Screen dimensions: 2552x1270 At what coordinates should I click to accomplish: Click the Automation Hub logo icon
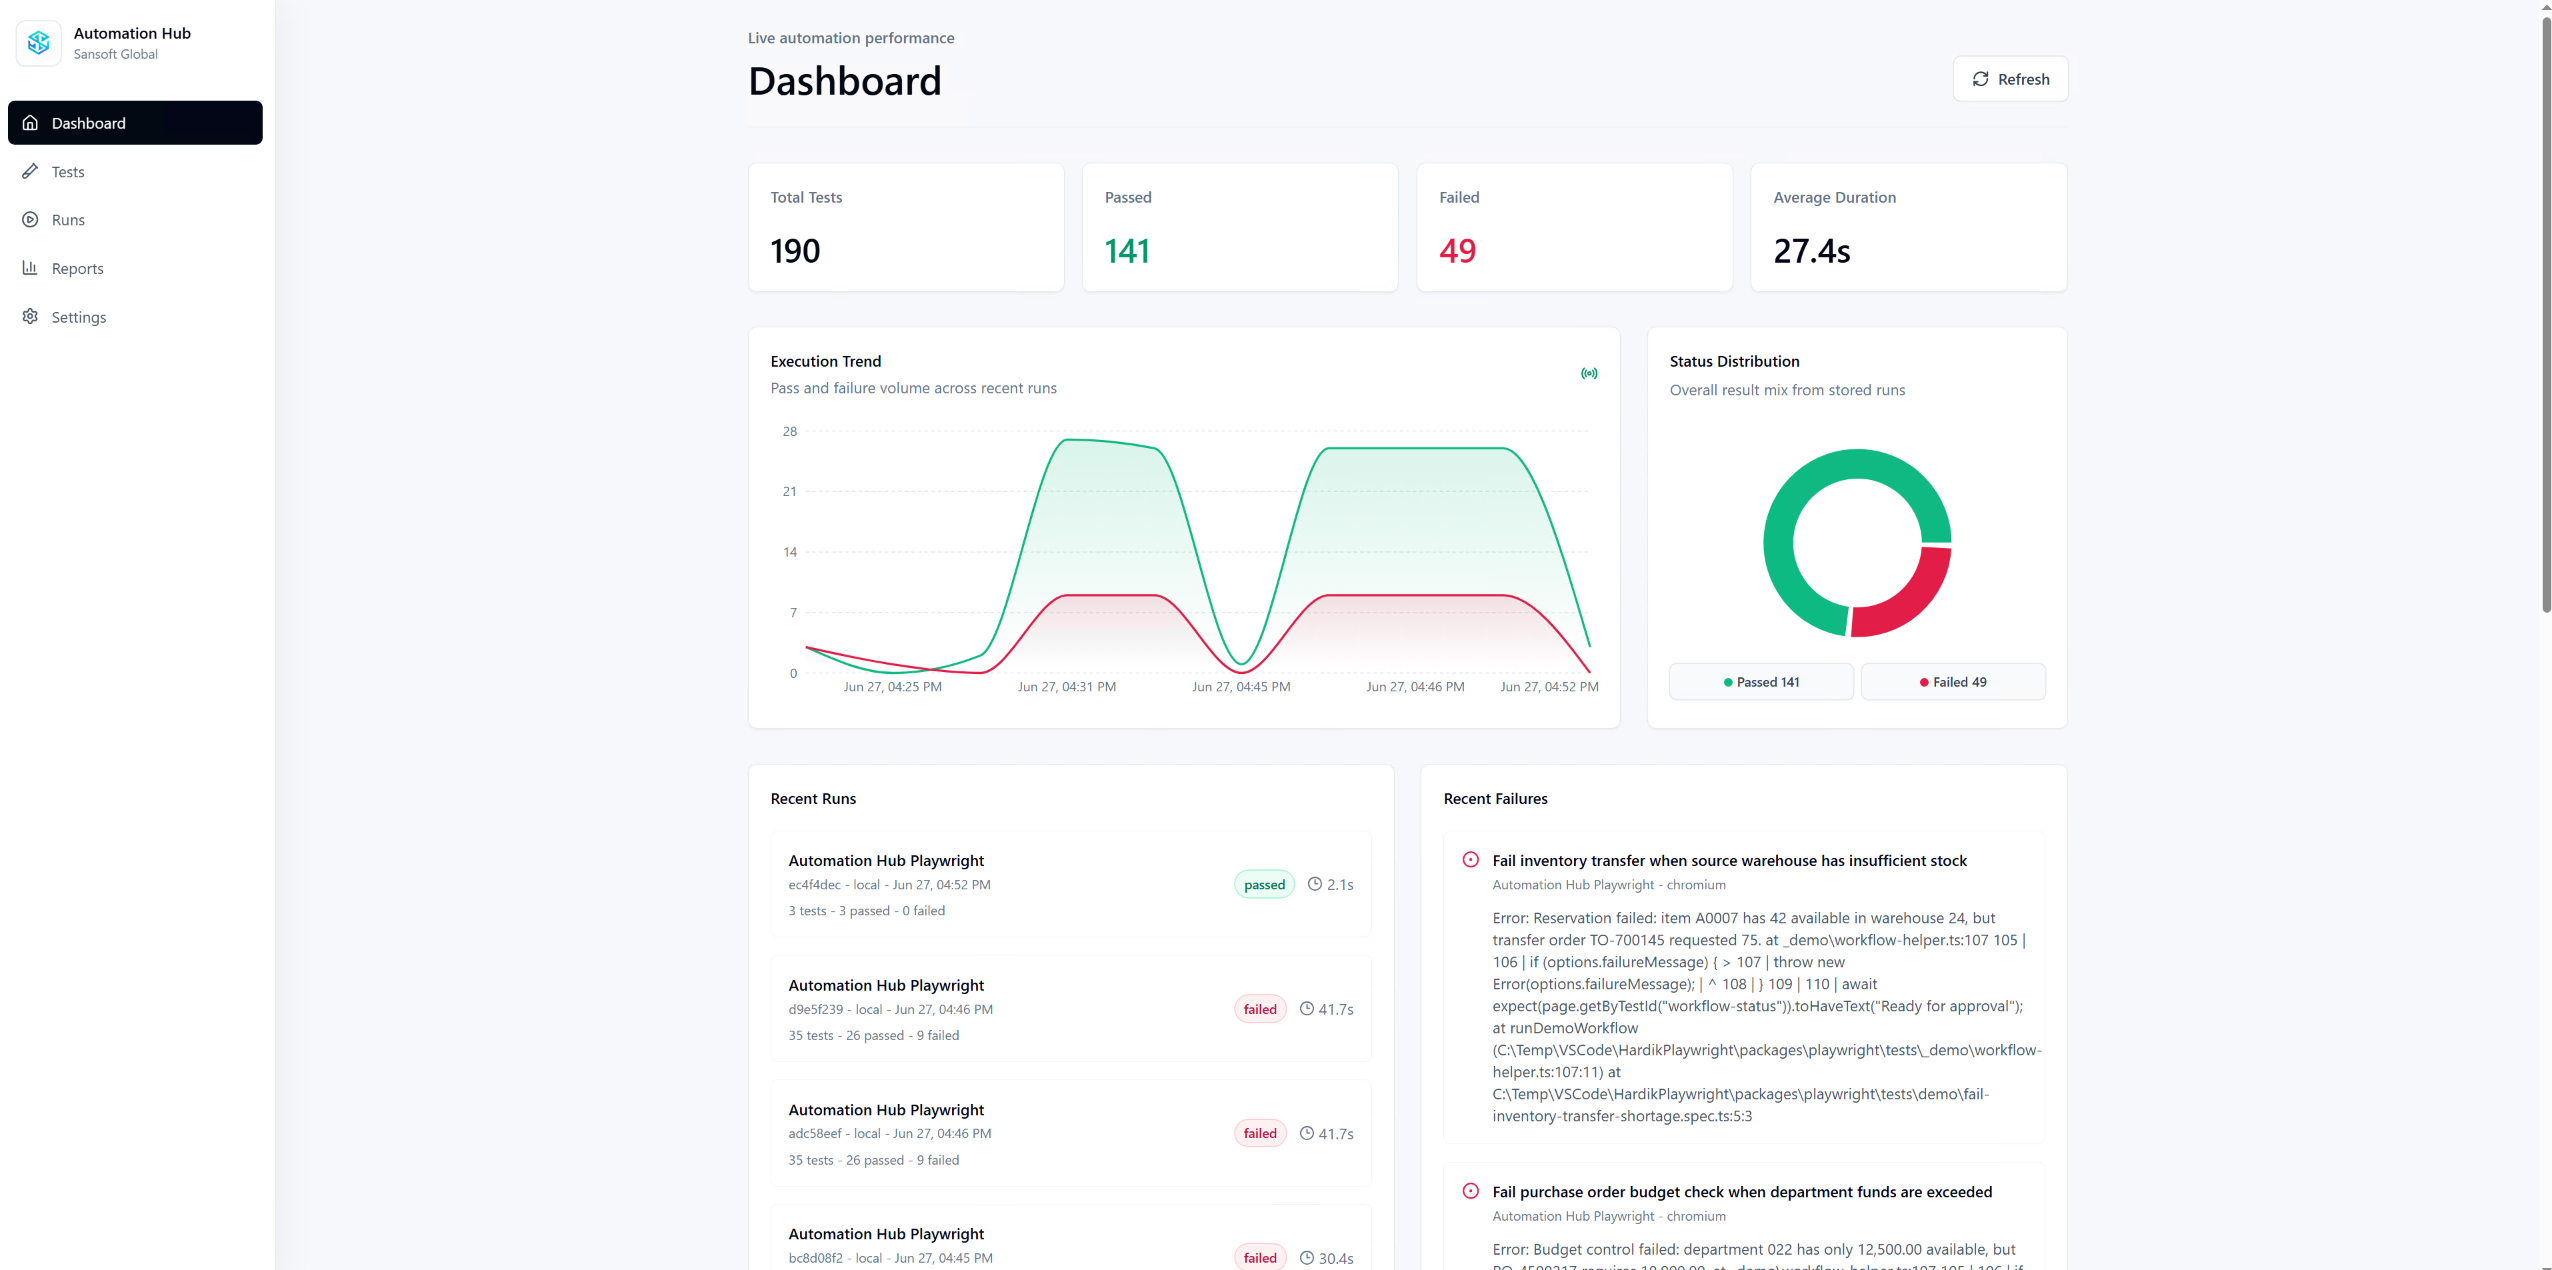click(39, 43)
